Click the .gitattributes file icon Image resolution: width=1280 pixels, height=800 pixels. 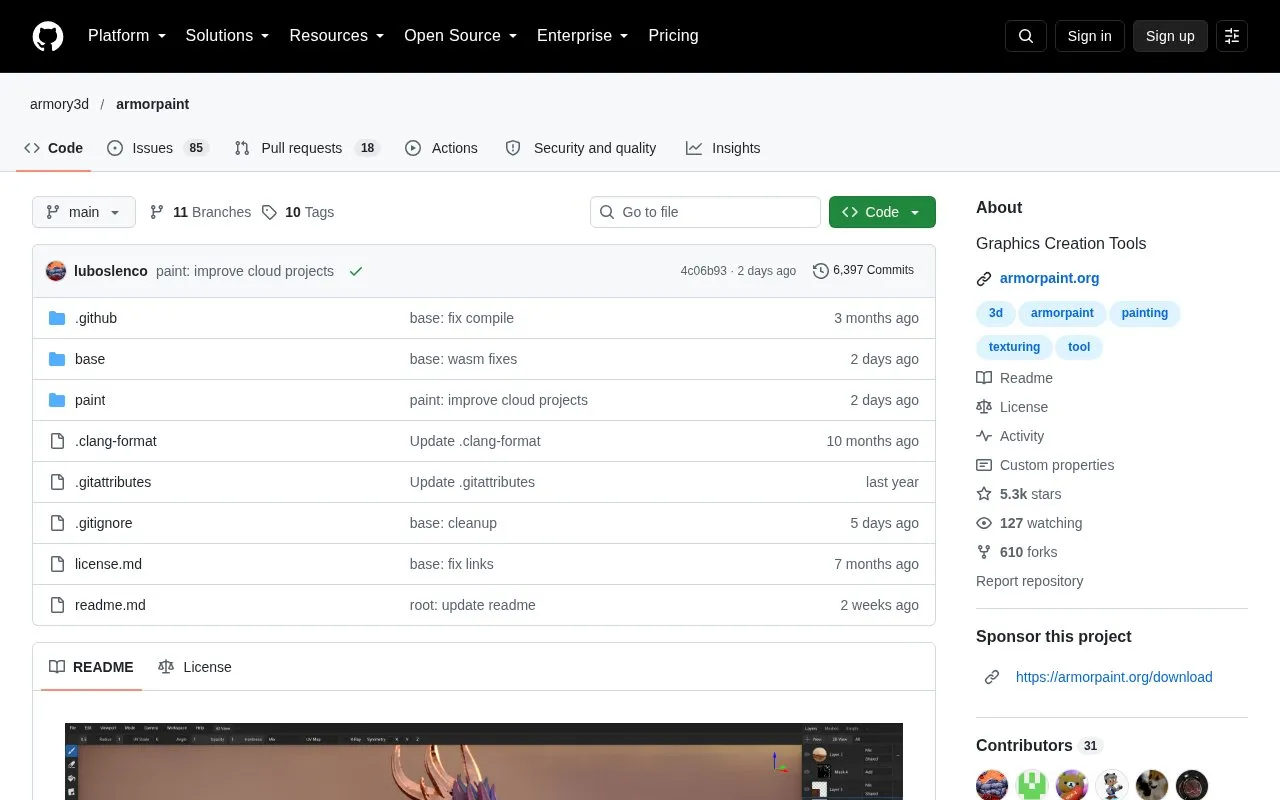click(57, 482)
